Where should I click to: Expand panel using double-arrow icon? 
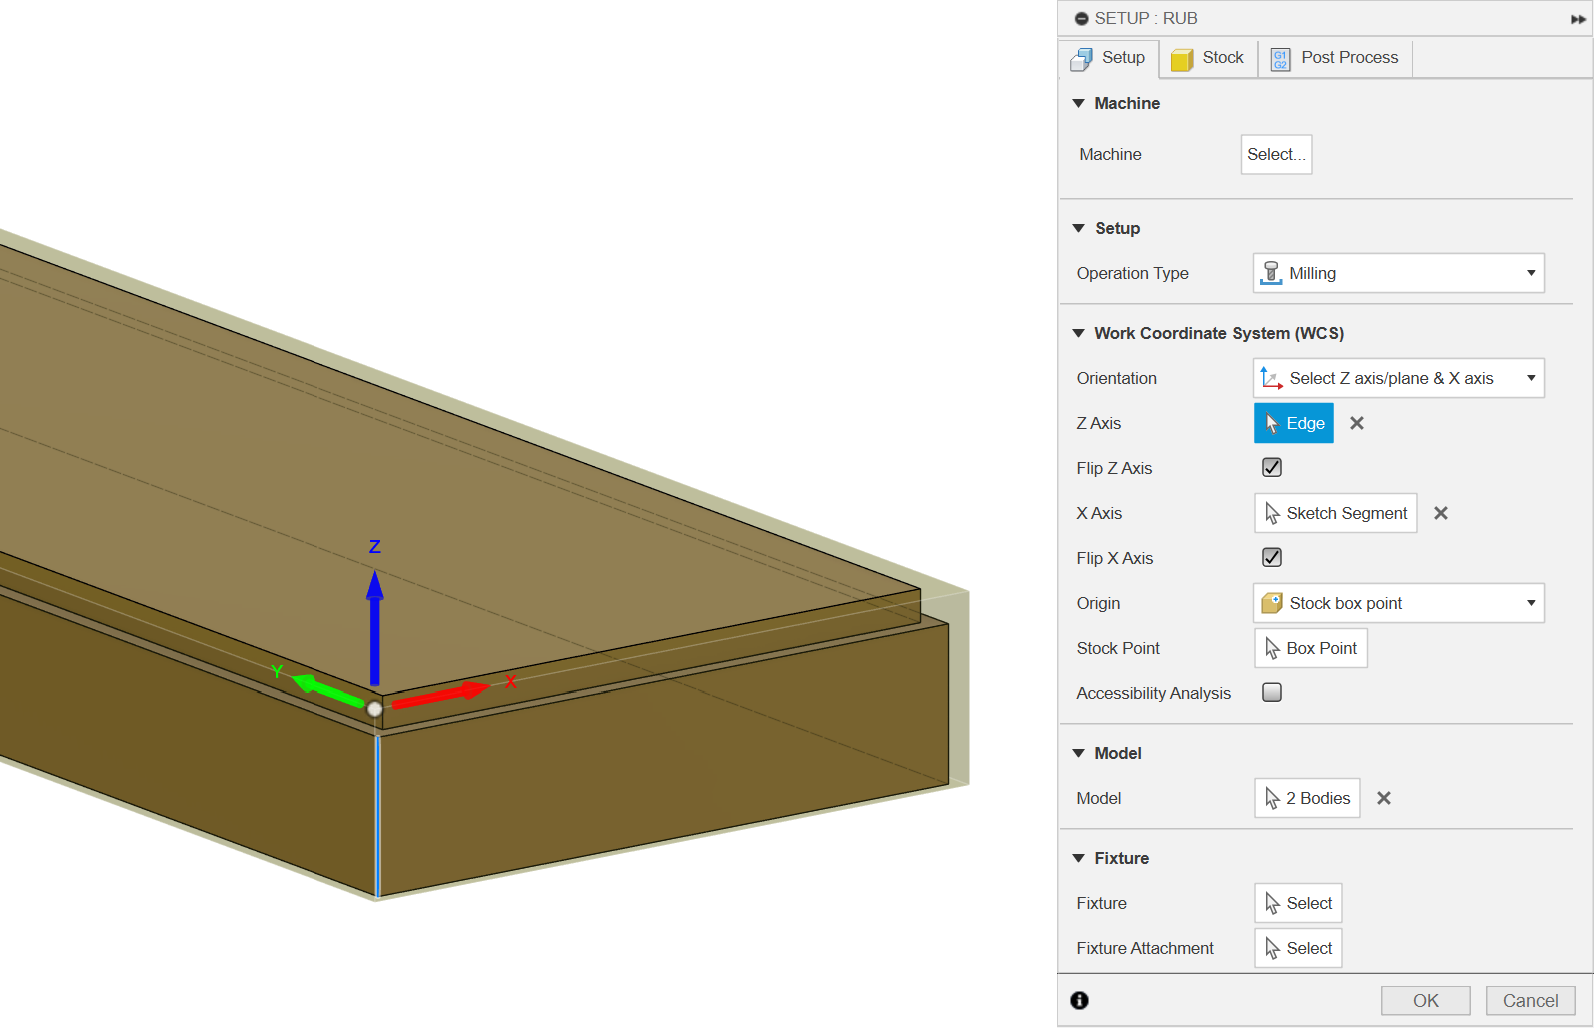pyautogui.click(x=1578, y=19)
